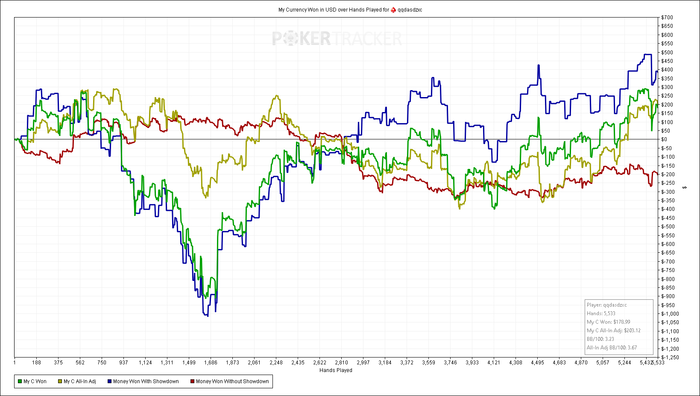Click the $-500 y-axis label
Screen dimensions: 700x396
[668, 227]
